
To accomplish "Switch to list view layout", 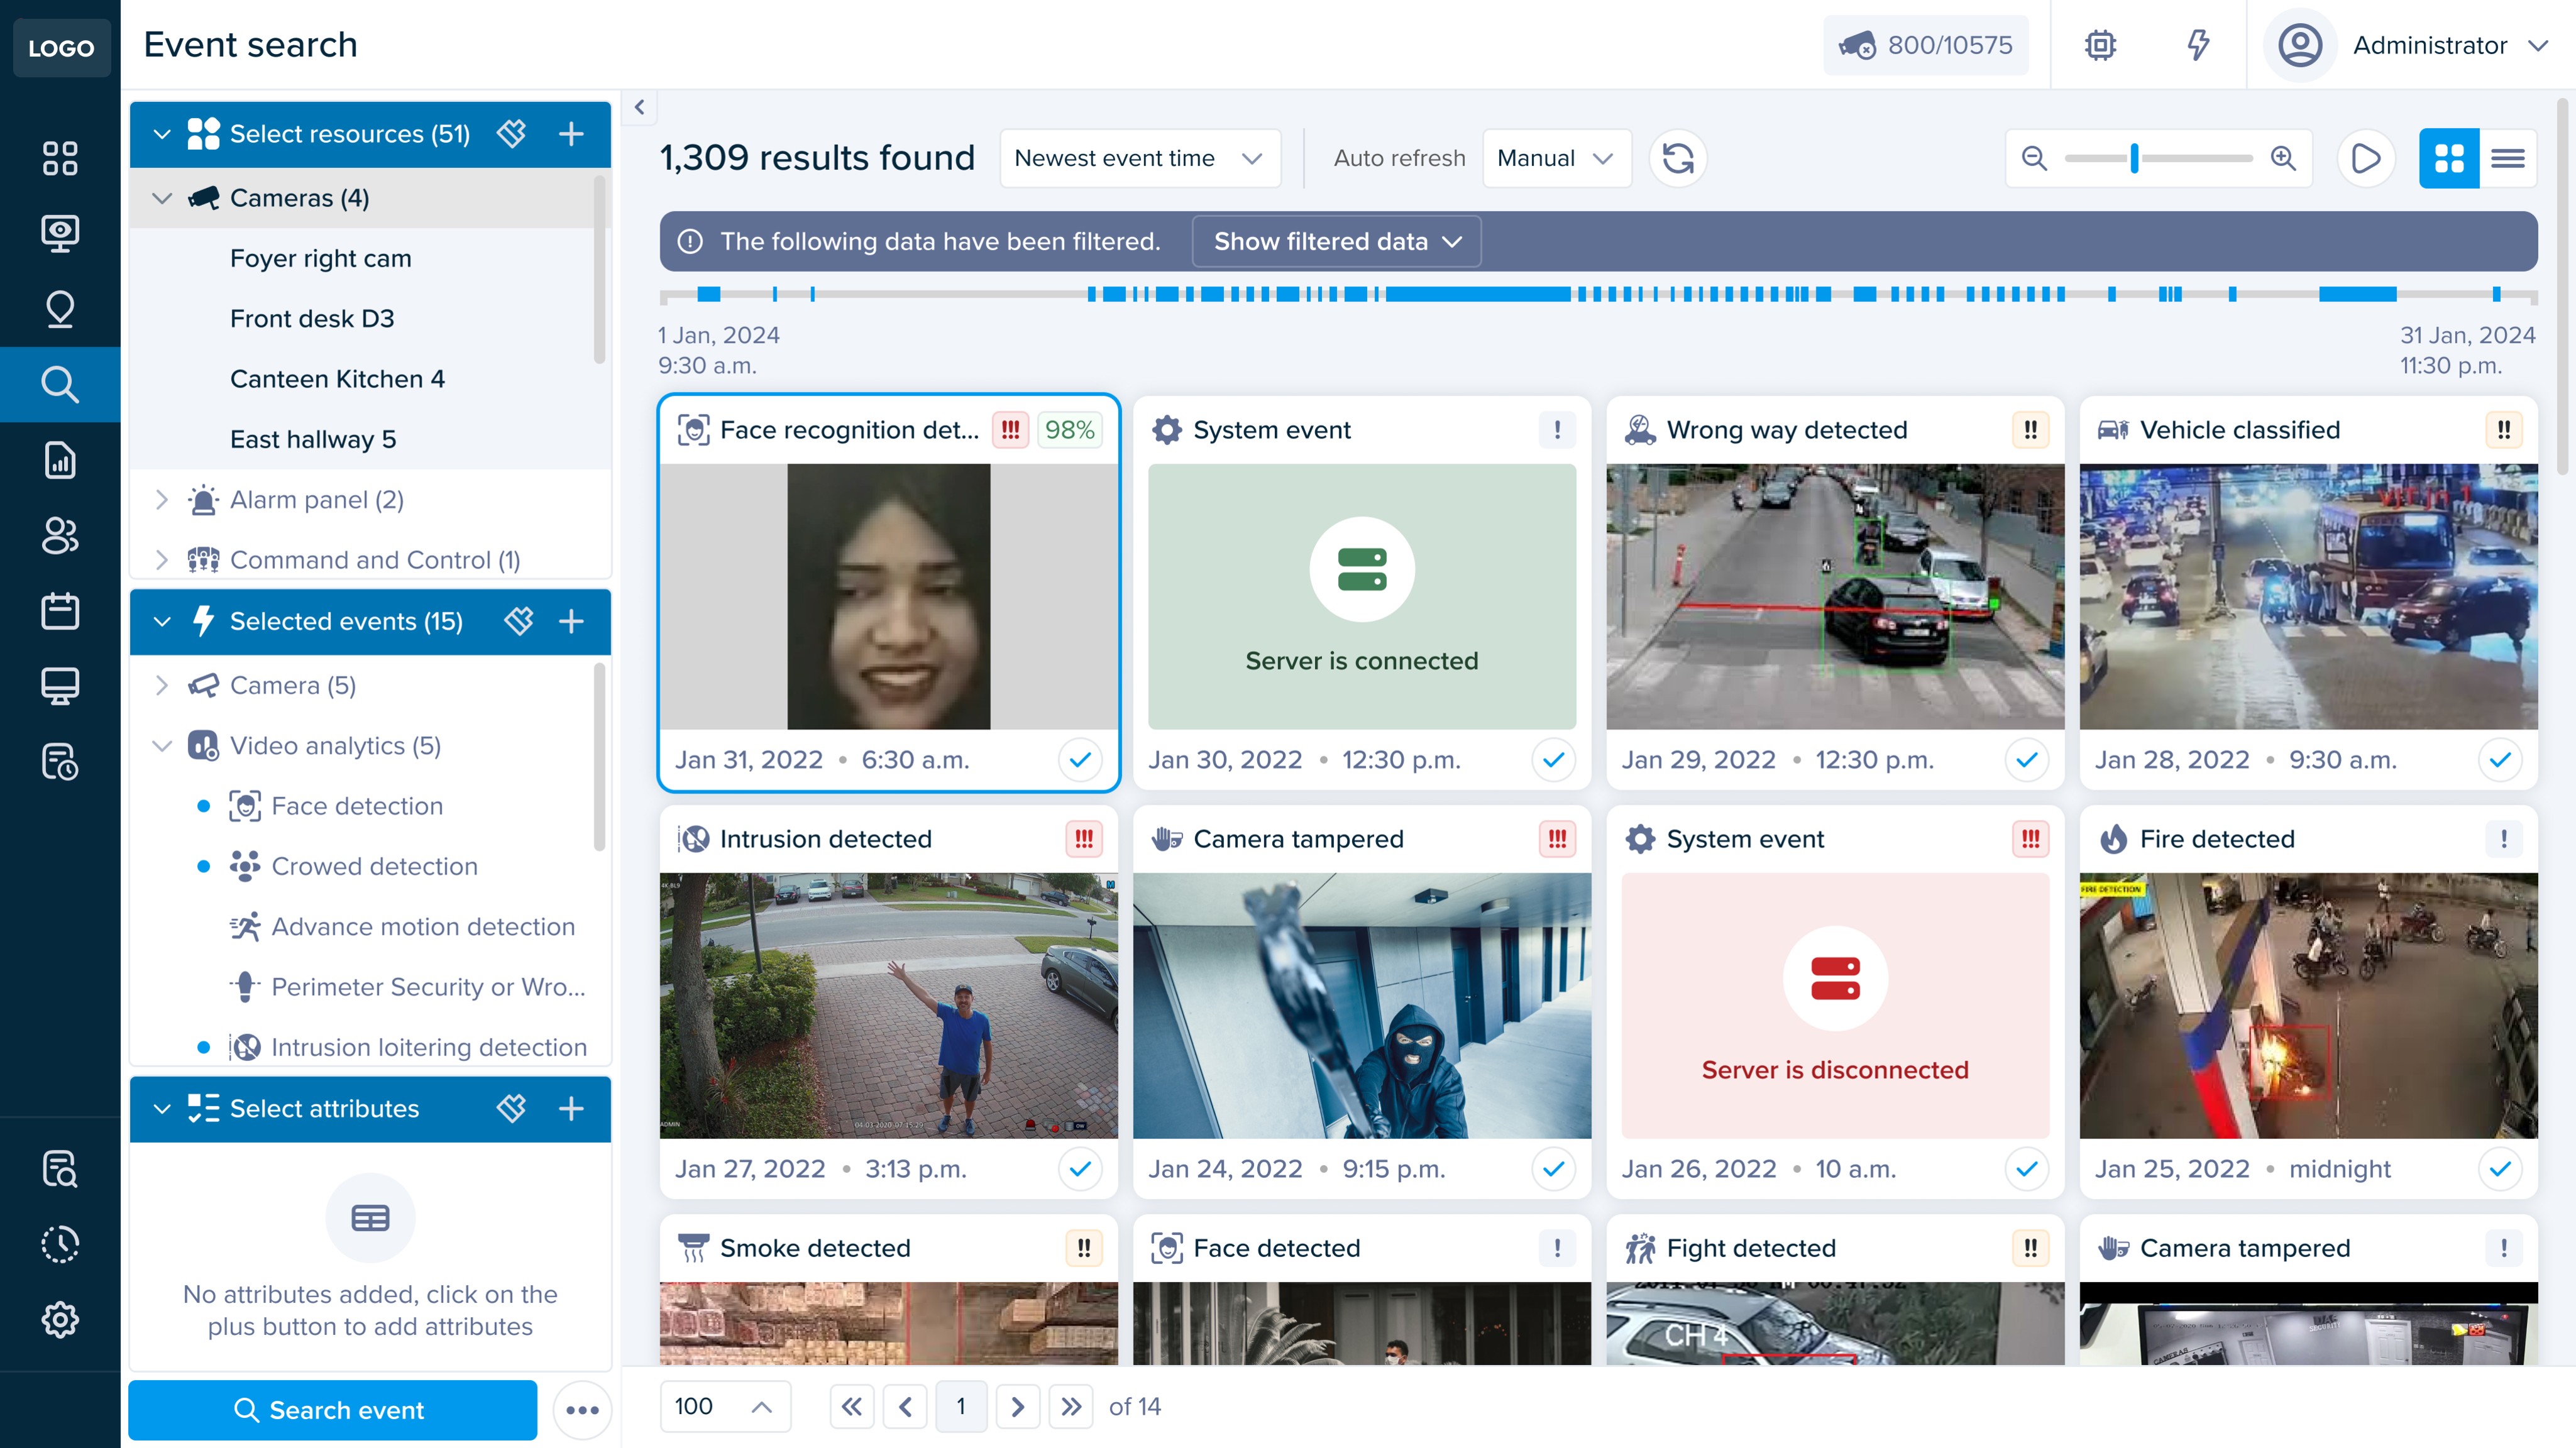I will point(2507,158).
